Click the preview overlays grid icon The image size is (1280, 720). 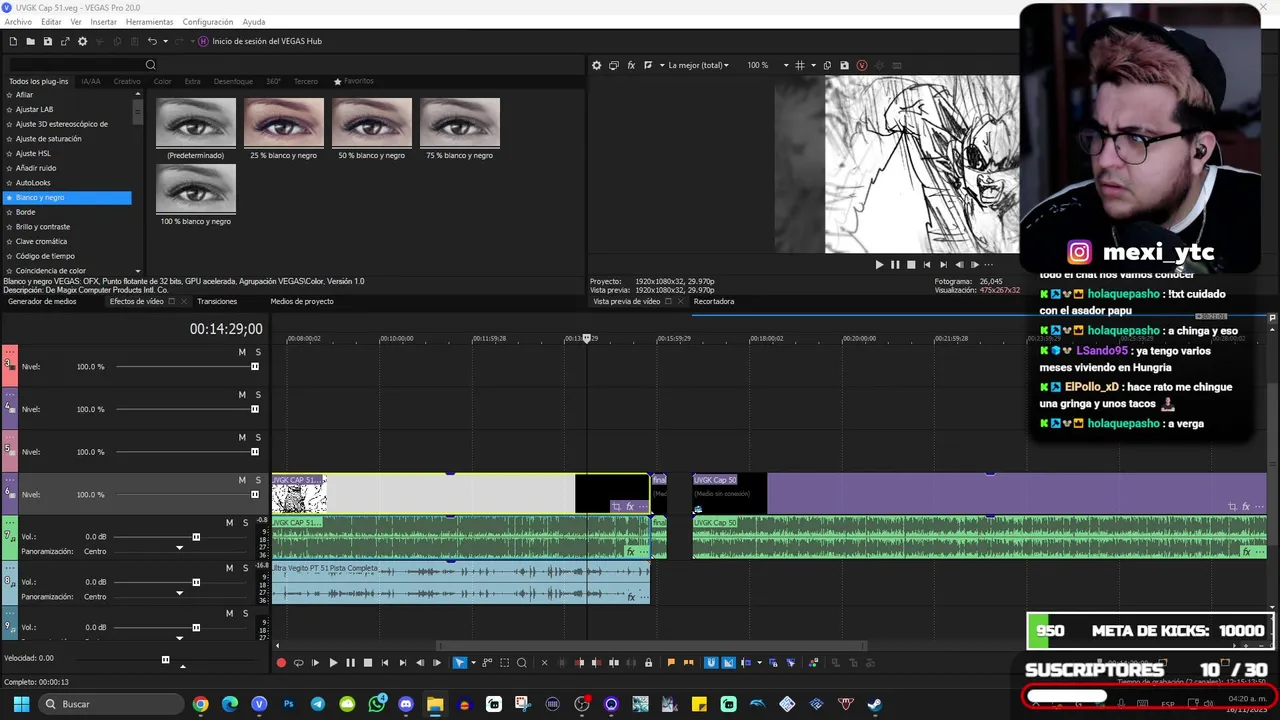click(799, 65)
